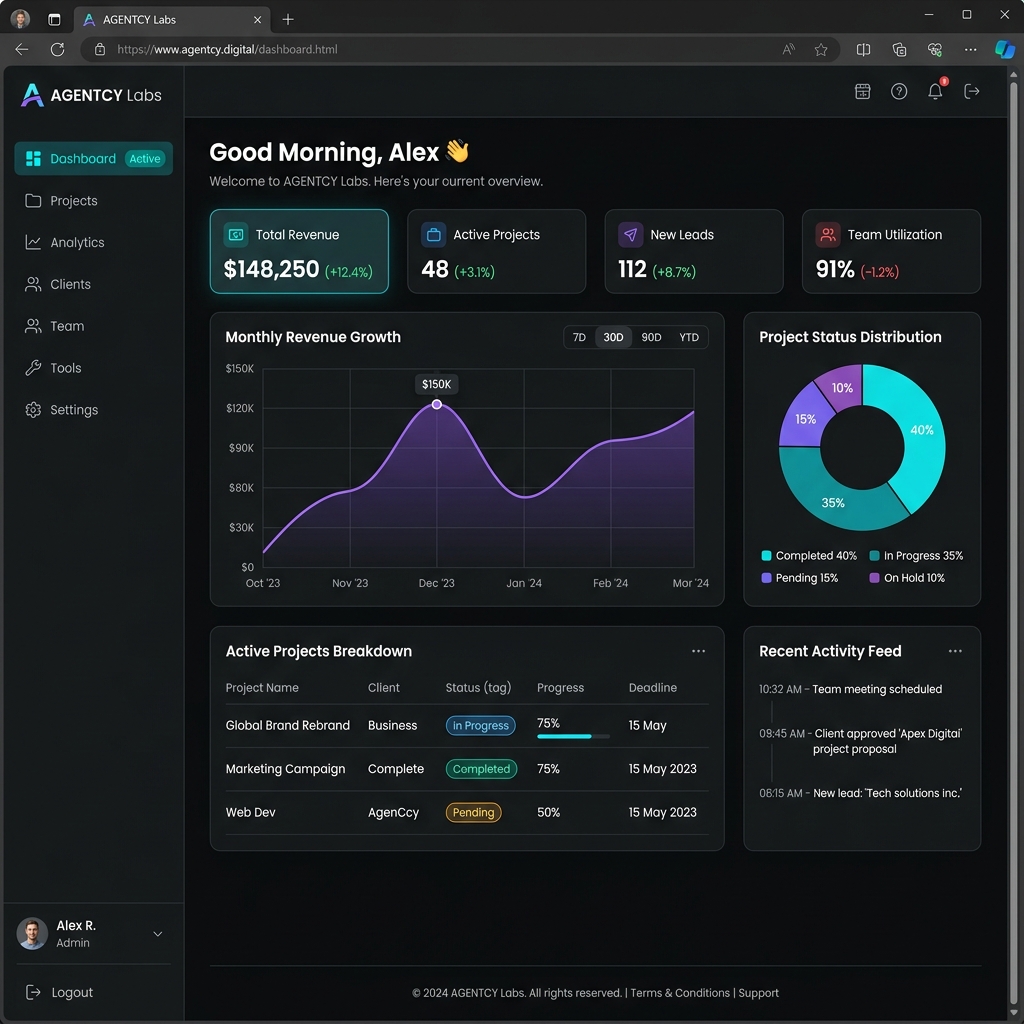Toggle In Progress 35% legend entry
Viewport: 1024px width, 1024px height.
click(x=916, y=556)
